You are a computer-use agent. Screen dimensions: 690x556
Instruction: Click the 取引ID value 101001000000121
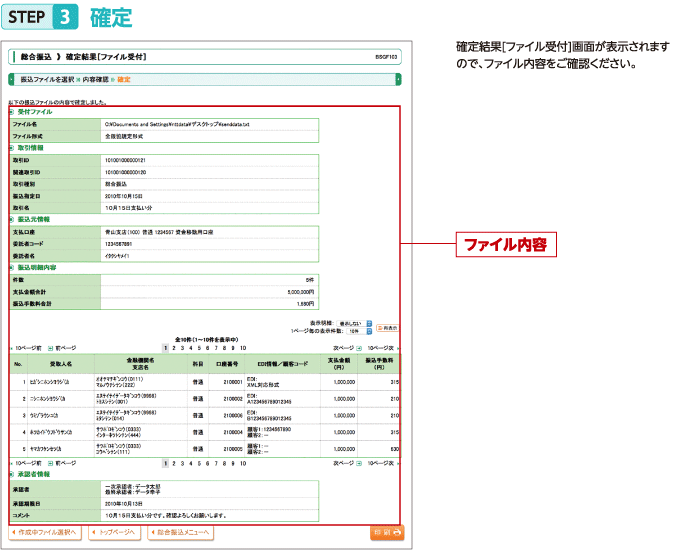[125, 160]
